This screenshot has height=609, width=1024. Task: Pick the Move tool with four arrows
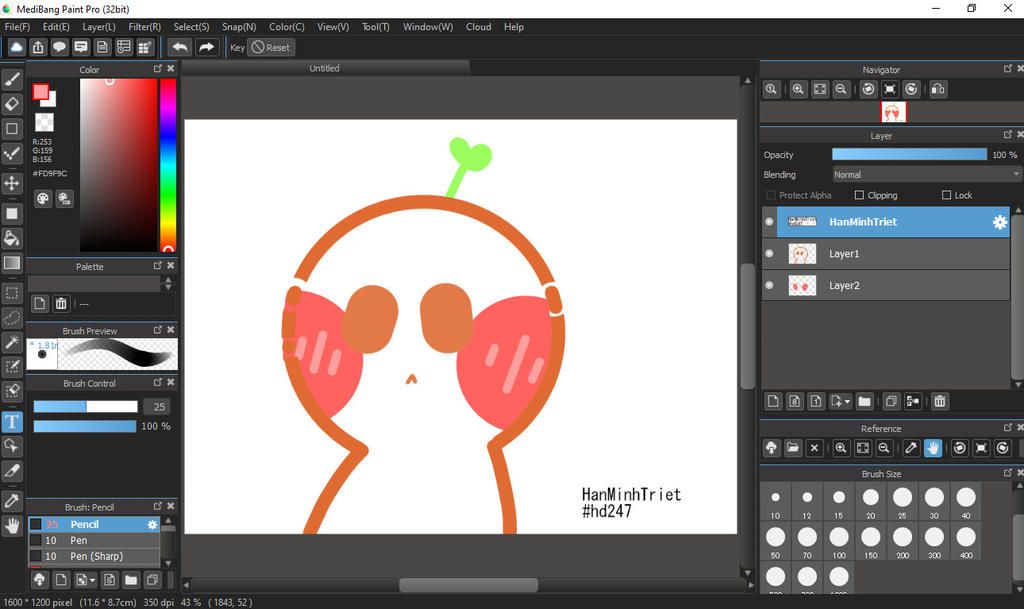pyautogui.click(x=12, y=183)
